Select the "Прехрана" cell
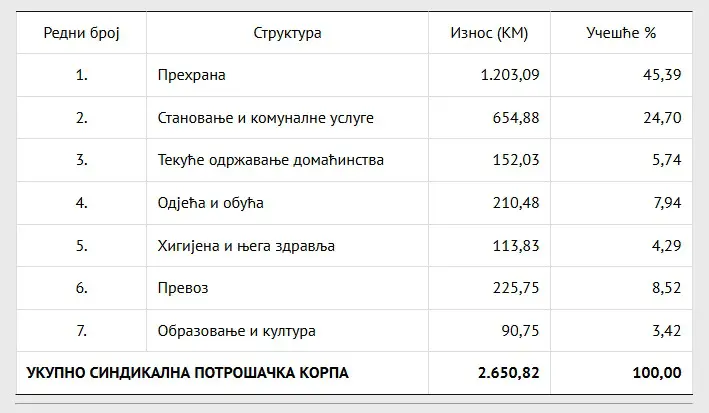The image size is (709, 413). 190,75
